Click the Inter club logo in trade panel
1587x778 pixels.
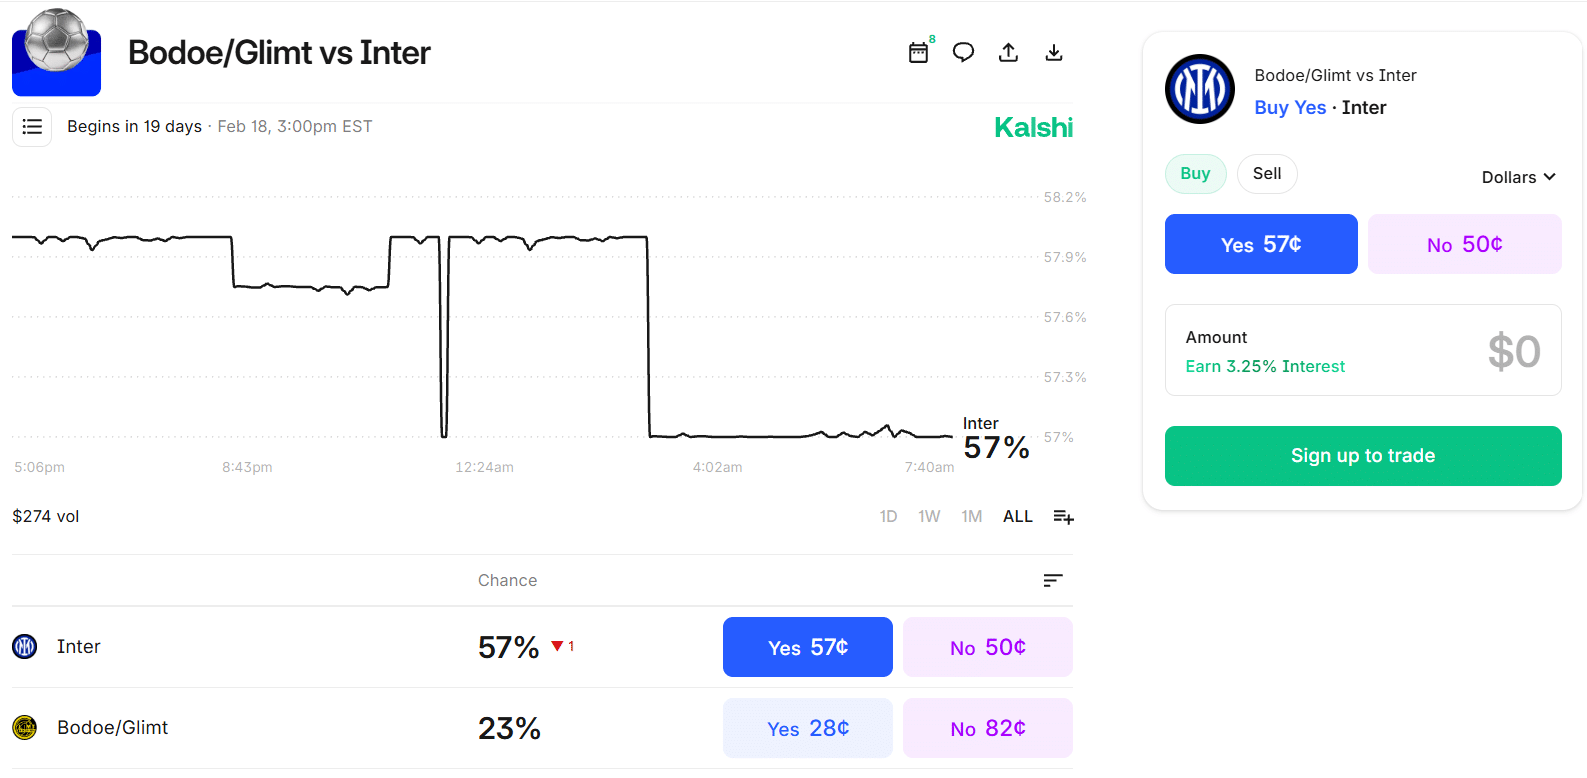tap(1199, 89)
